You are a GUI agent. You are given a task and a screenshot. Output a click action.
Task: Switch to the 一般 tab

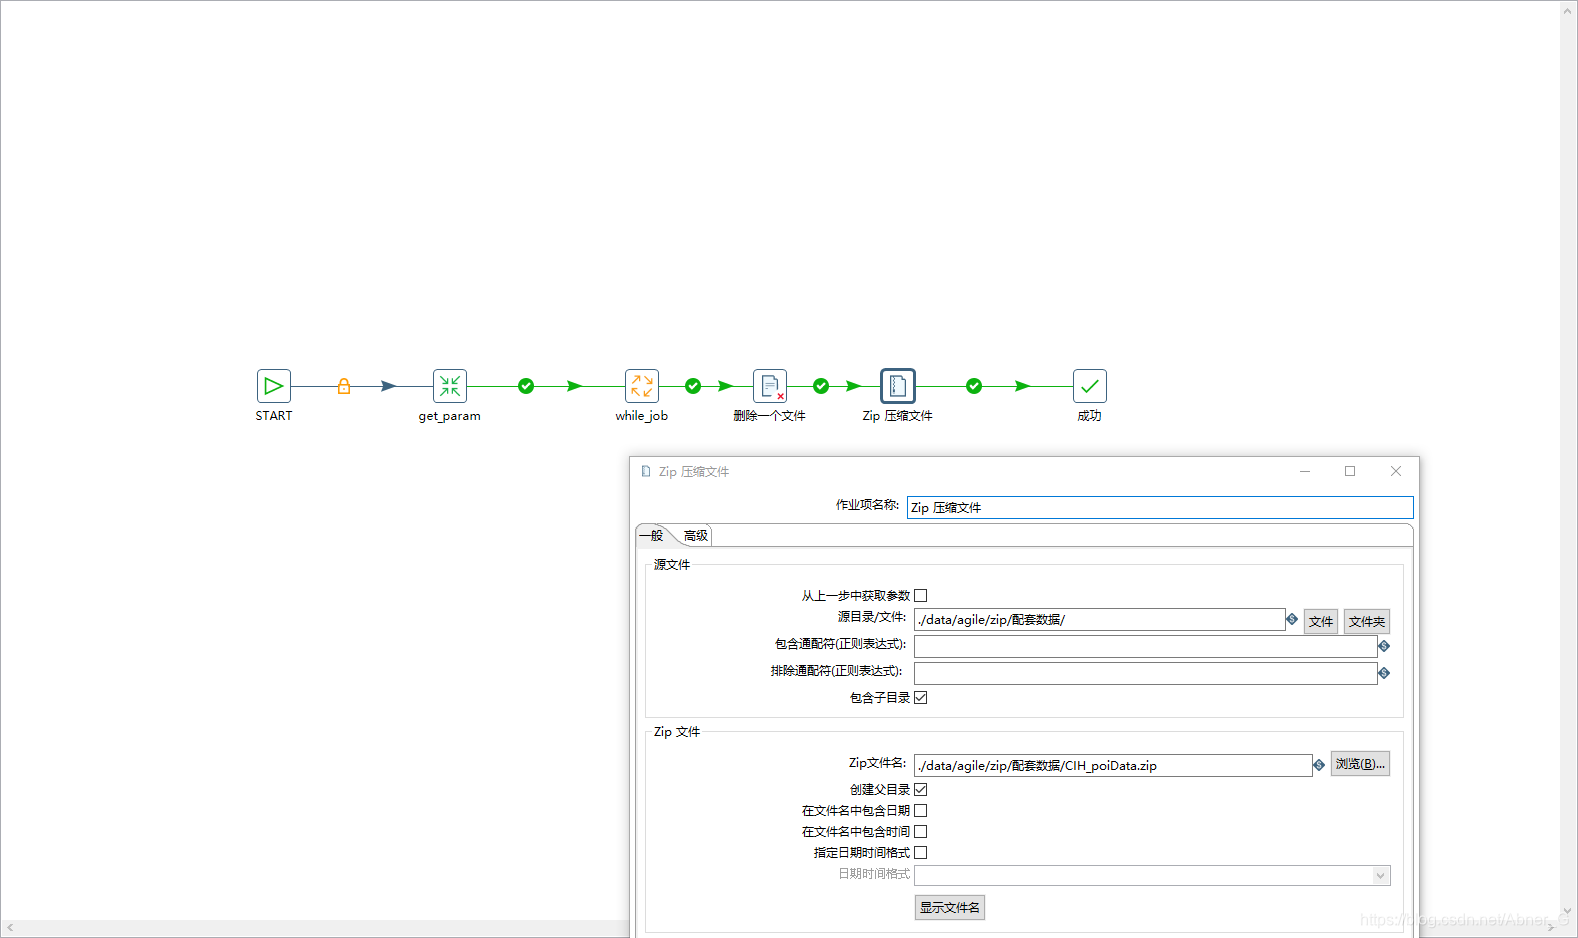pyautogui.click(x=653, y=535)
